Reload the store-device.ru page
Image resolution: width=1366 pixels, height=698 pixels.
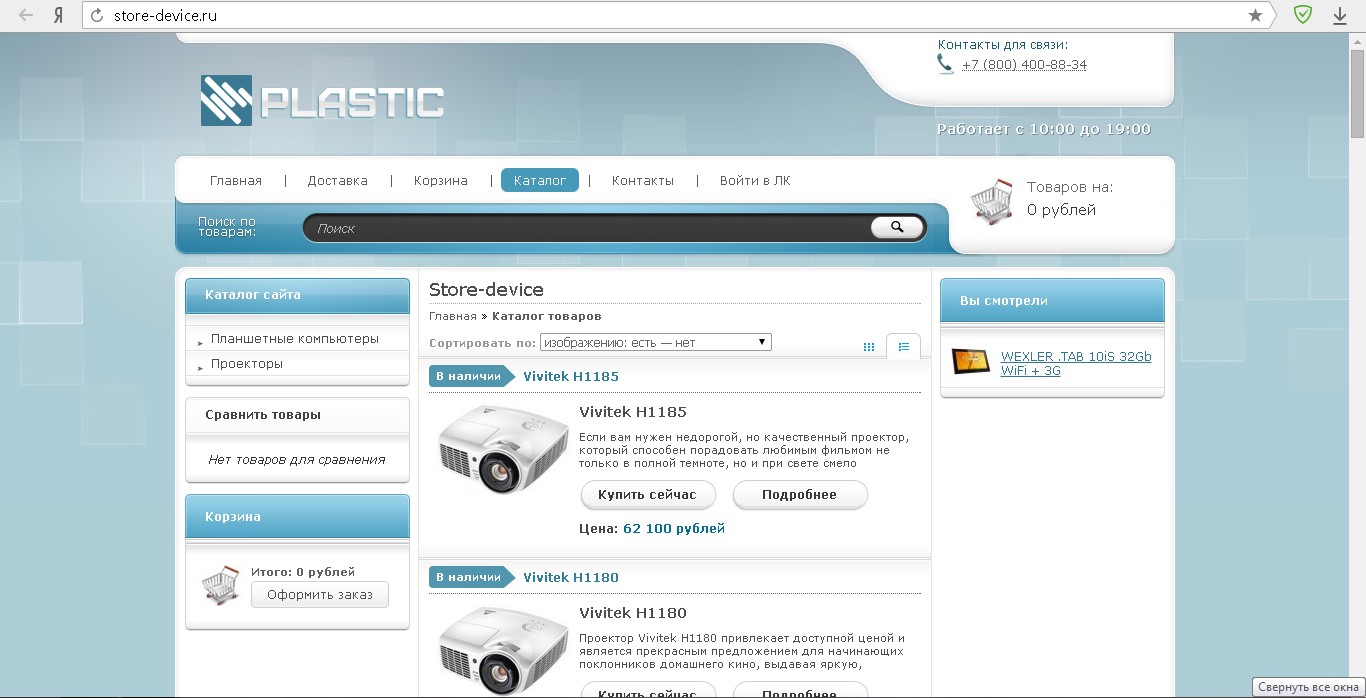click(x=97, y=15)
